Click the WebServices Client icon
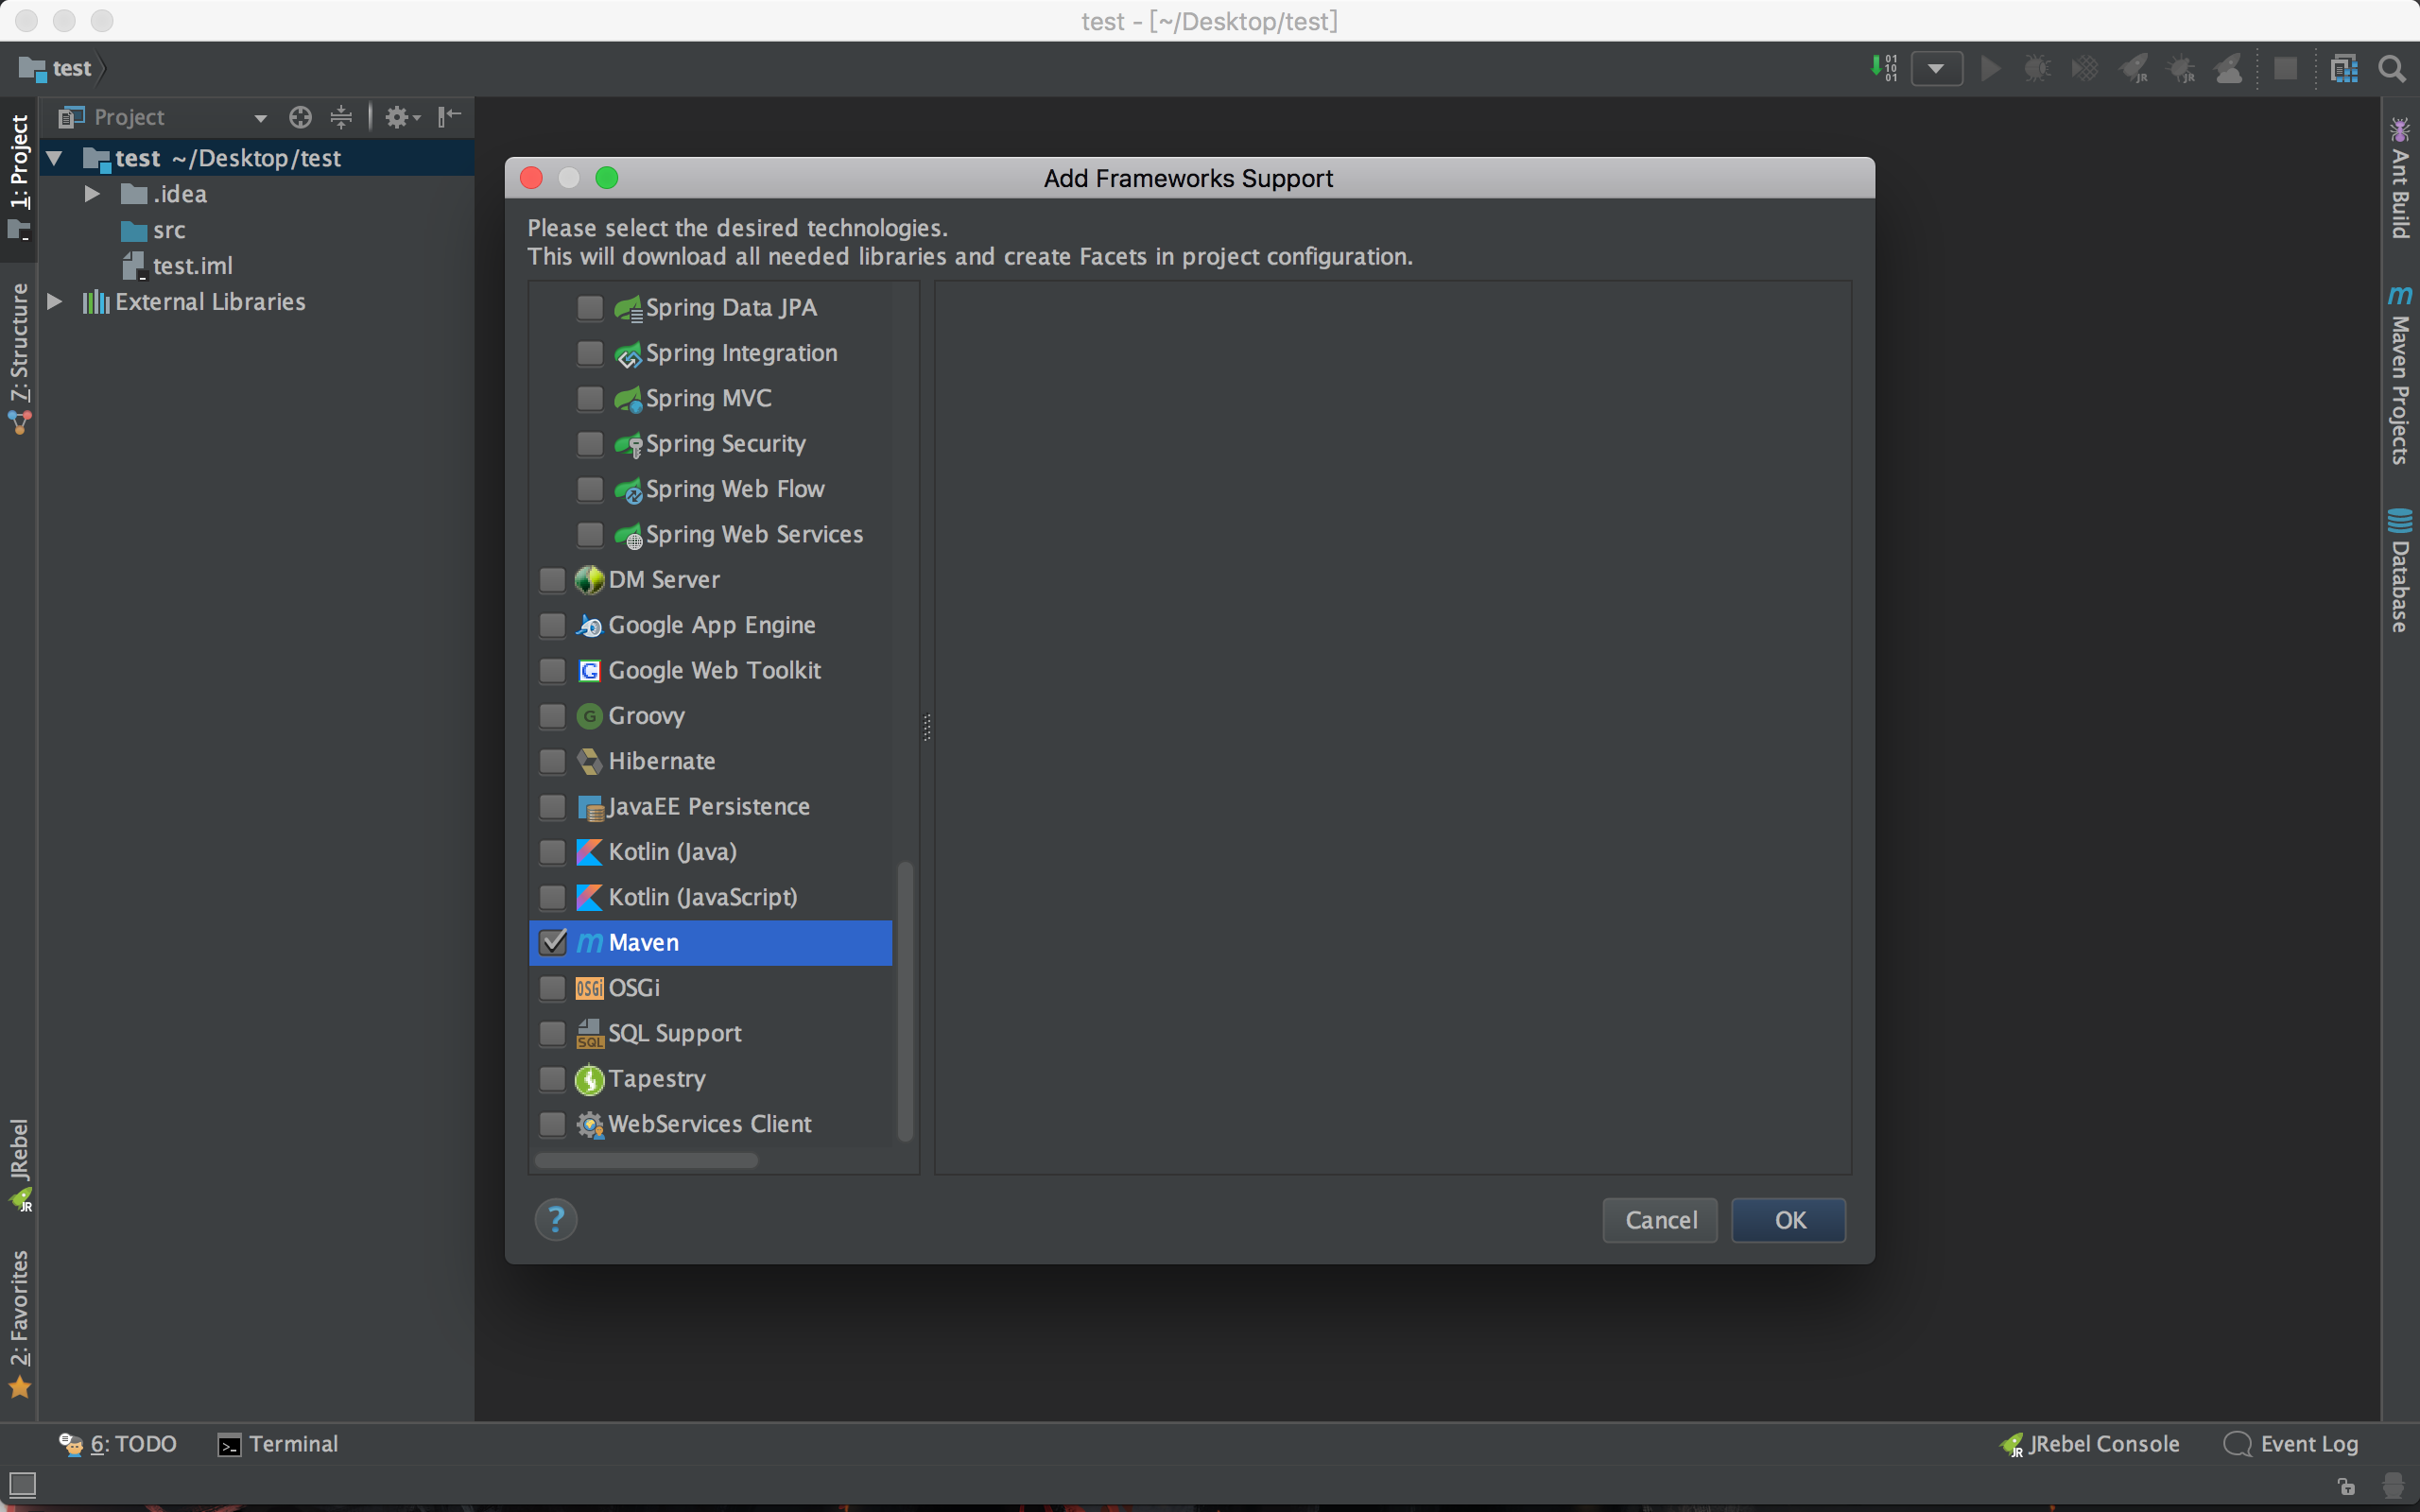 (590, 1124)
